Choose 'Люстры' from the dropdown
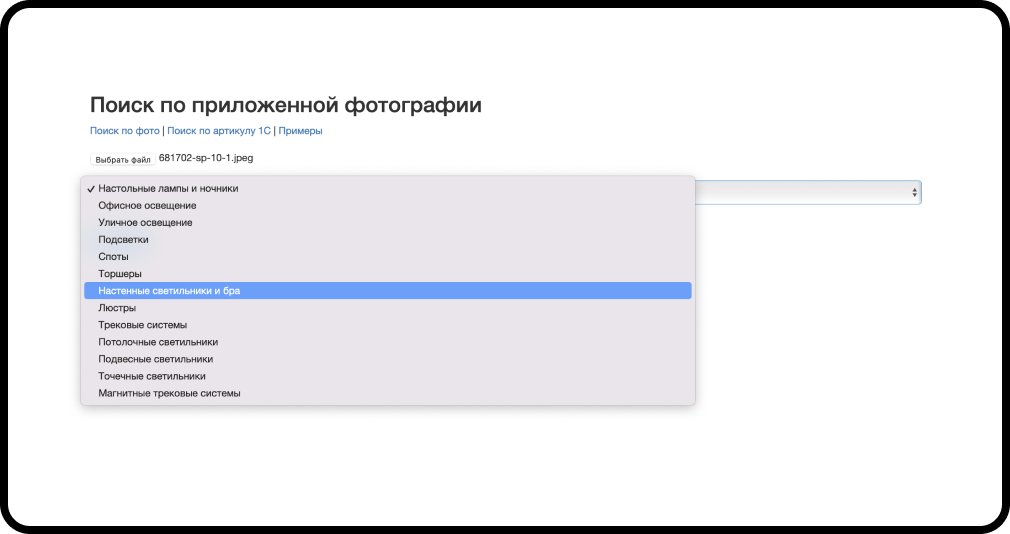 (x=117, y=308)
